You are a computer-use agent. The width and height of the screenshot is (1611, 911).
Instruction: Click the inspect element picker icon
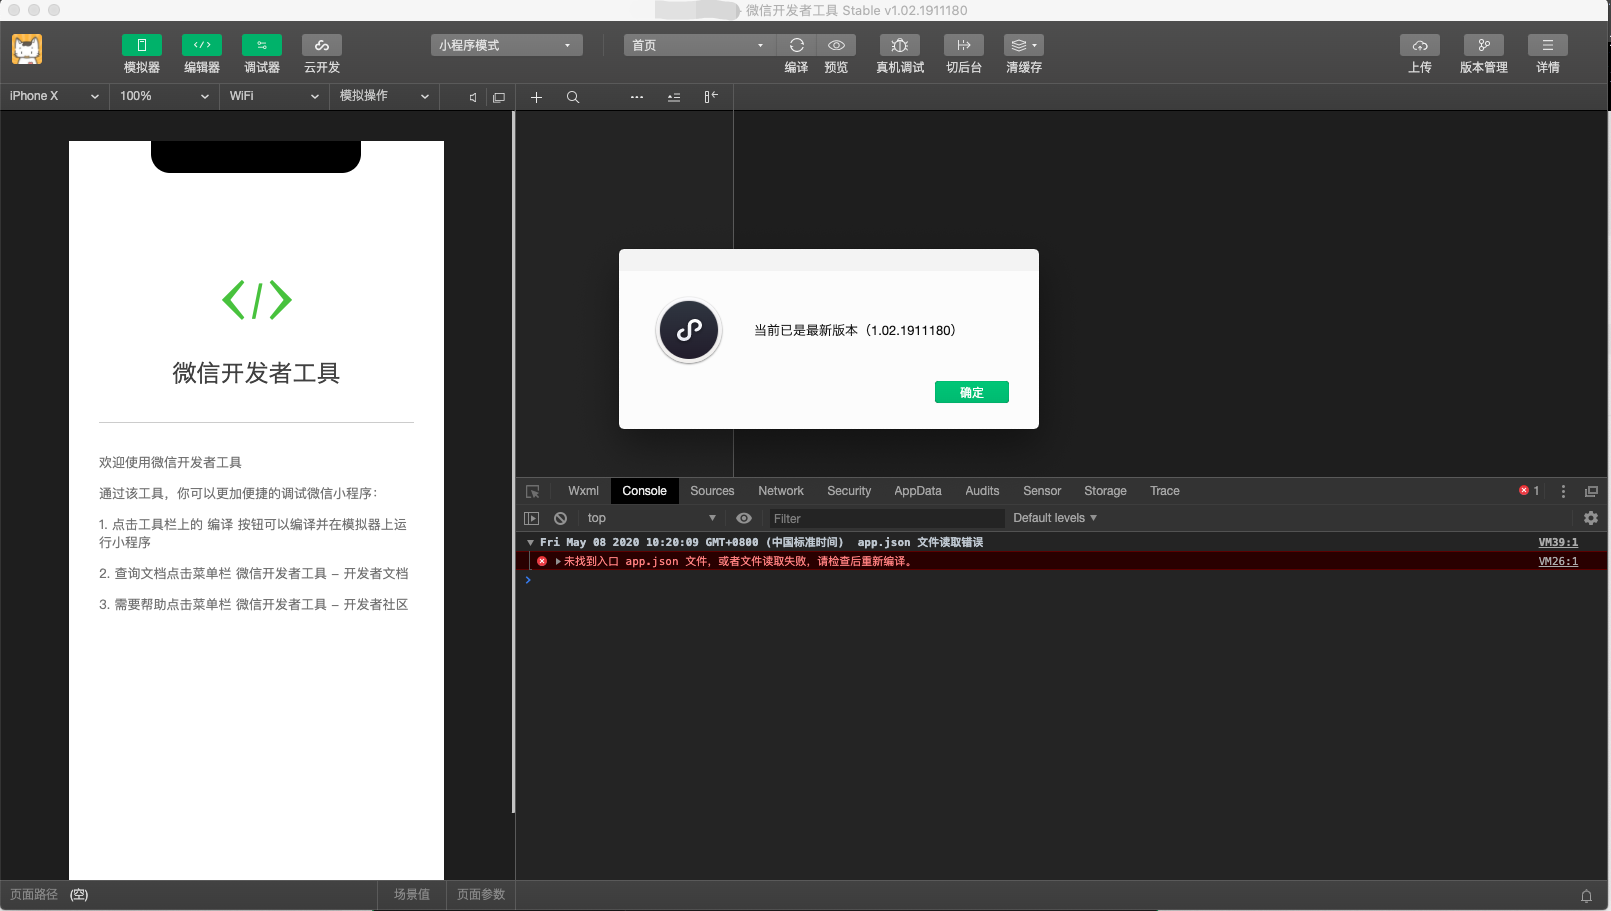[x=533, y=491]
